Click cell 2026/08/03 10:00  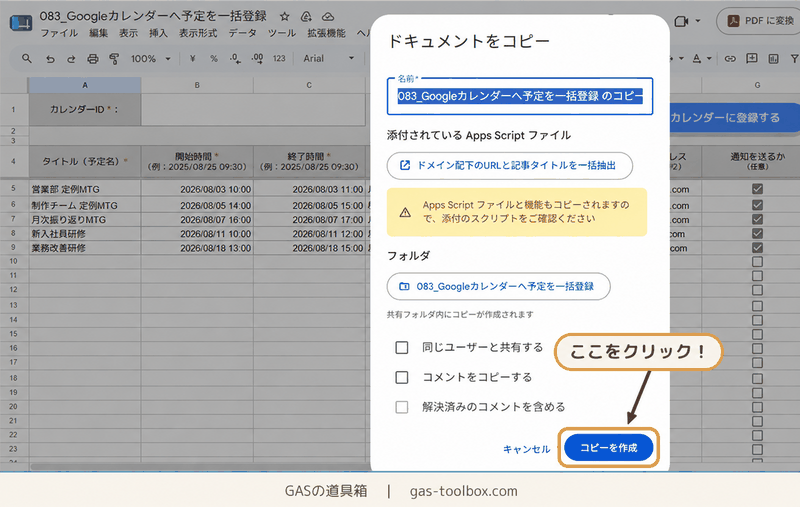point(197,189)
